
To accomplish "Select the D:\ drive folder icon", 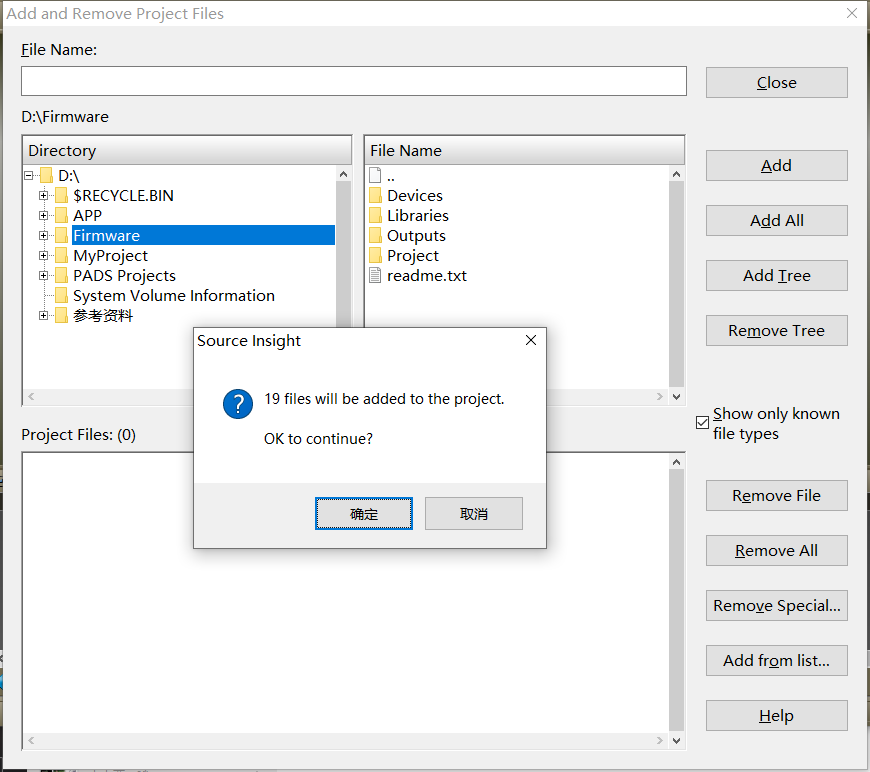I will [47, 175].
